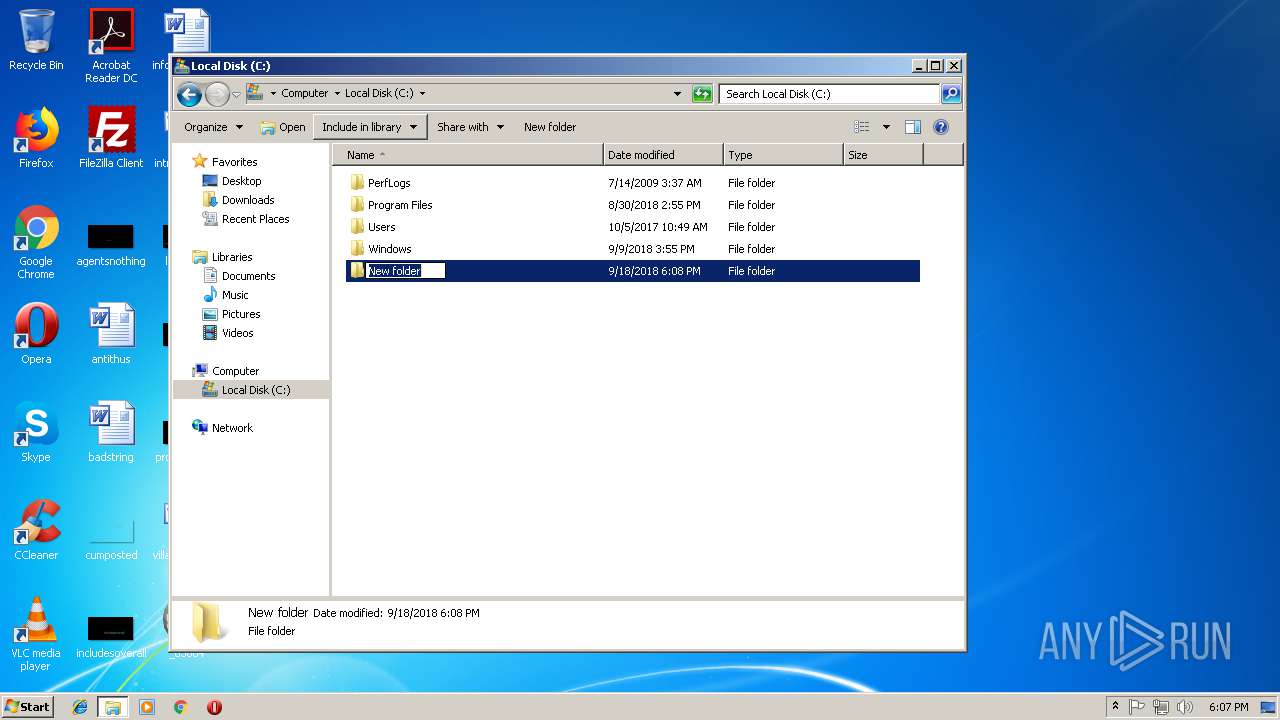The width and height of the screenshot is (1280, 720).
Task: Click the Open toolbar button
Action: pos(283,127)
